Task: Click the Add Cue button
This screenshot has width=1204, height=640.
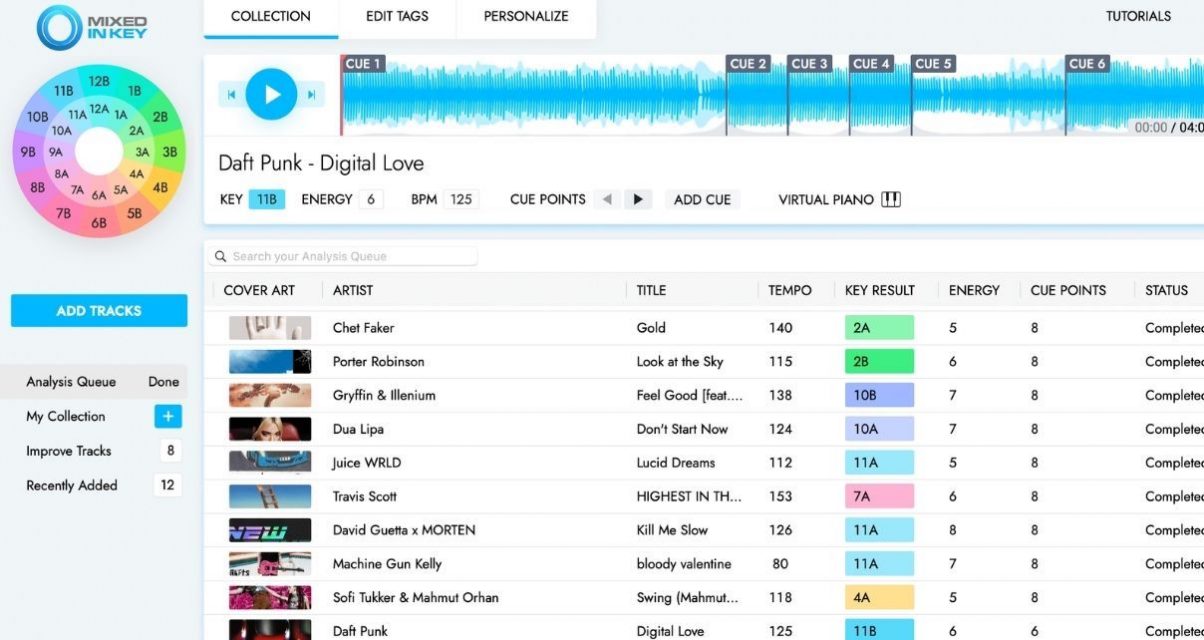Action: pos(702,199)
